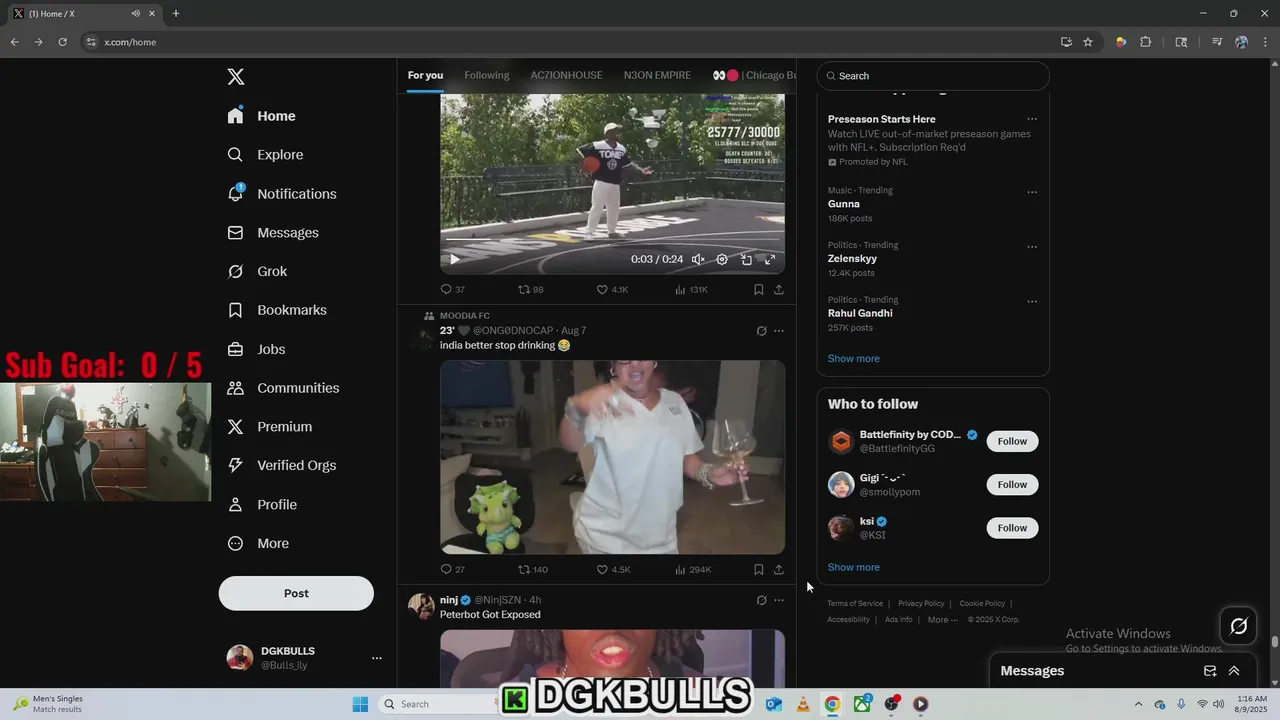Screen dimensions: 1280x720
Task: Follow Gigi @smollypom
Action: pos(1012,484)
